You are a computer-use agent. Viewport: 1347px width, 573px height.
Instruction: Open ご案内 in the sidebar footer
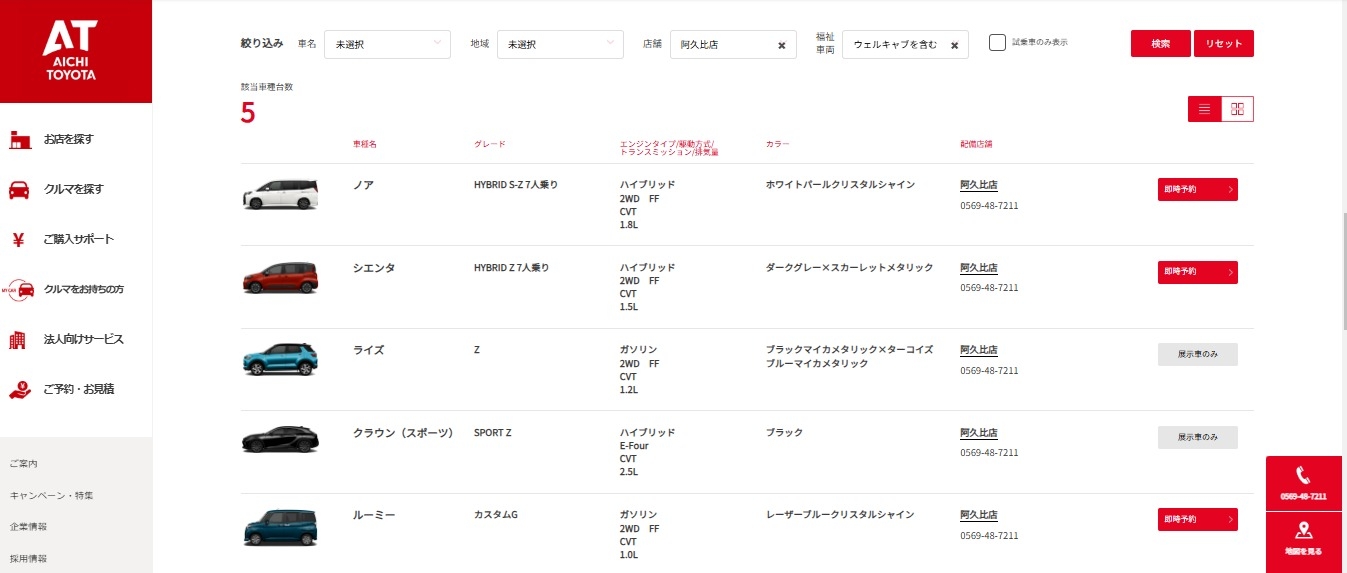[24, 464]
